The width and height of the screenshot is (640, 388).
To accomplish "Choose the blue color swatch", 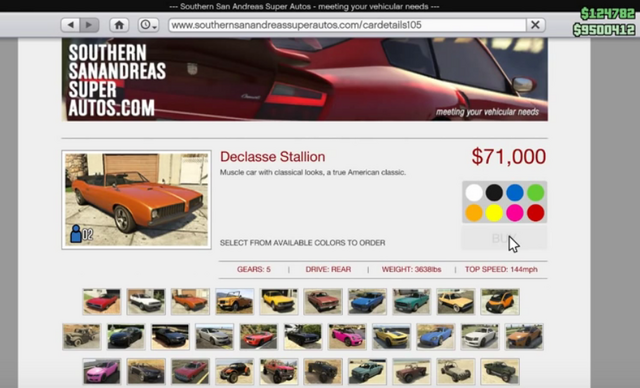I will click(x=515, y=193).
